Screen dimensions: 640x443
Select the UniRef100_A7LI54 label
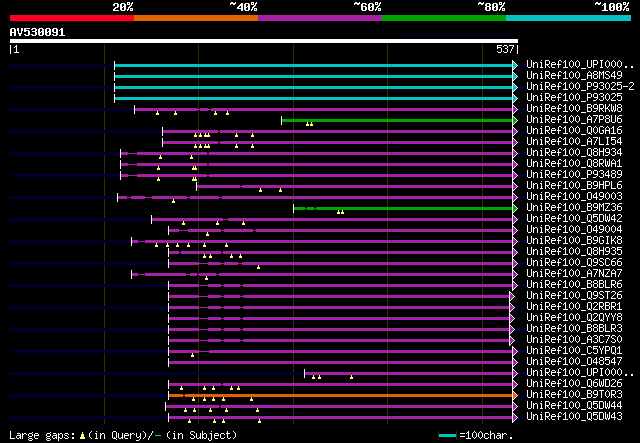pos(574,142)
